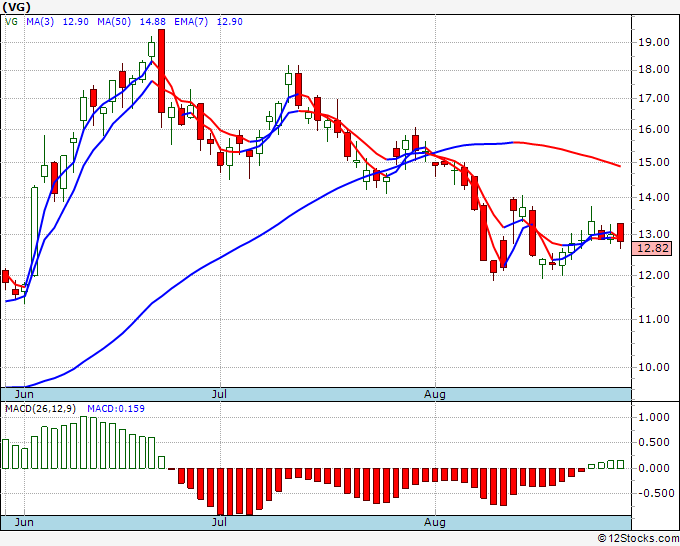Click the Aug label on price chart axis
The width and height of the screenshot is (680, 546).
tap(435, 394)
